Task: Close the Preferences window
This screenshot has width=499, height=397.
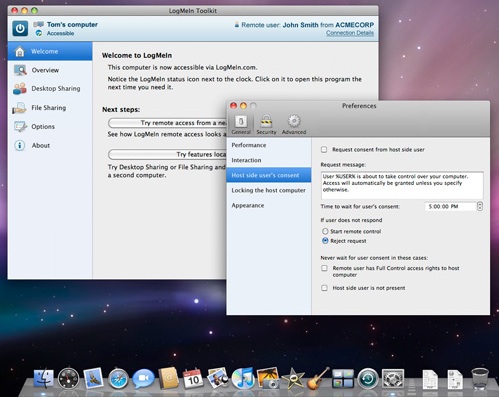Action: point(233,106)
